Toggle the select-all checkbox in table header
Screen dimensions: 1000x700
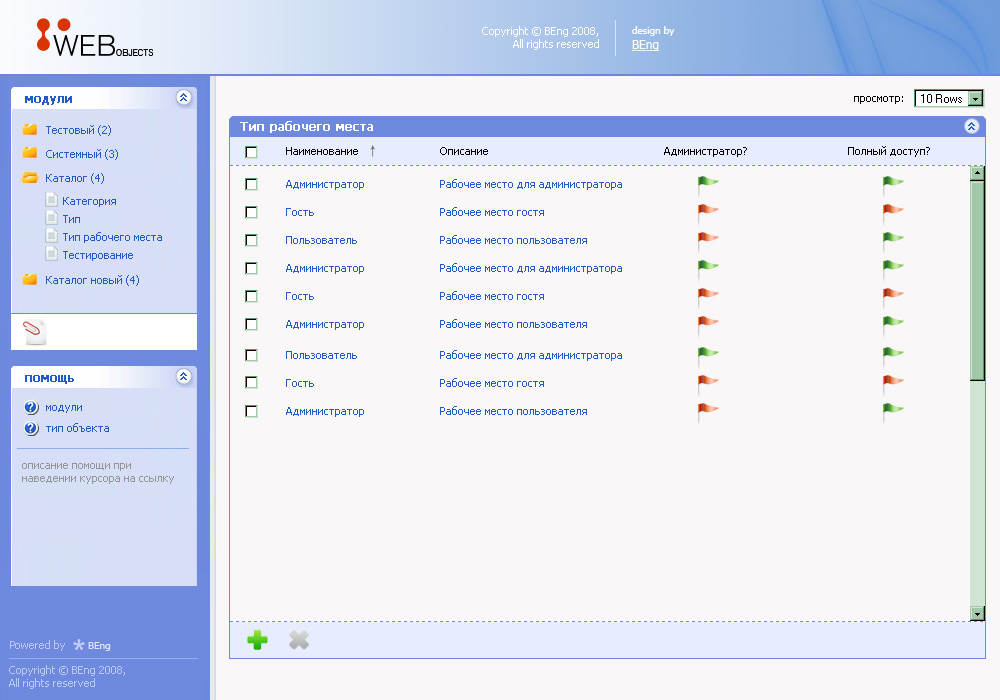pos(251,152)
